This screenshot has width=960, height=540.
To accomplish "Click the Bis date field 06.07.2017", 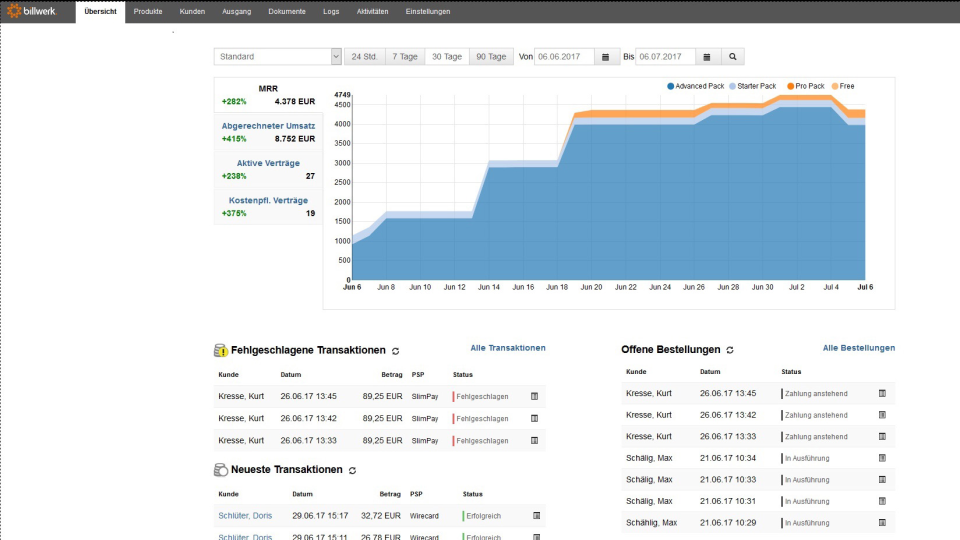I will coord(666,57).
